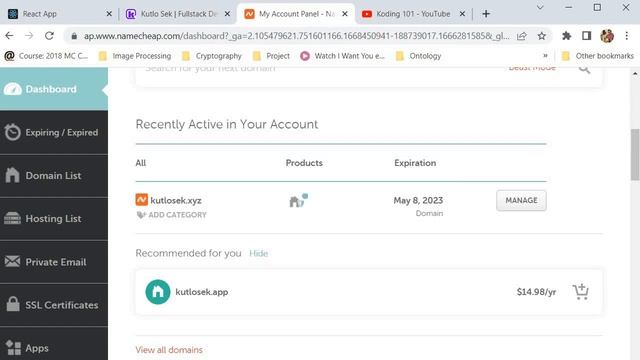Show hidden bookmarks chevron
The width and height of the screenshot is (640, 360).
545,56
